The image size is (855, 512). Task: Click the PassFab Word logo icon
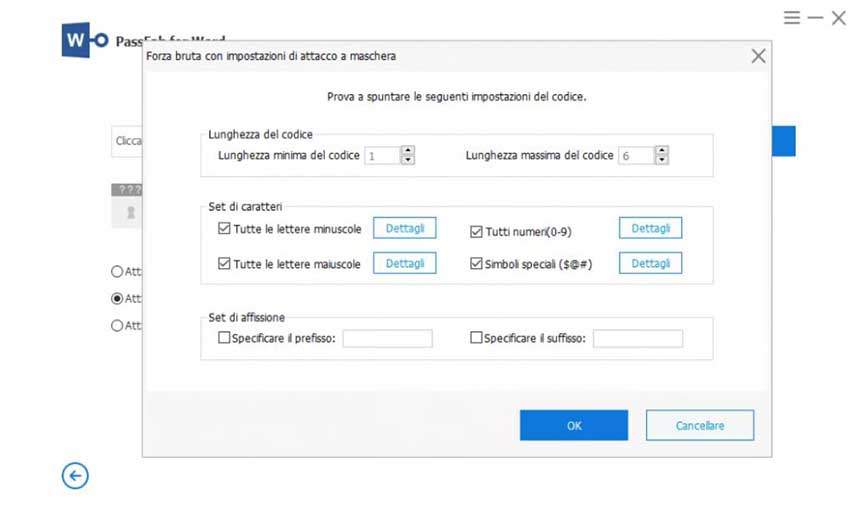tap(84, 41)
